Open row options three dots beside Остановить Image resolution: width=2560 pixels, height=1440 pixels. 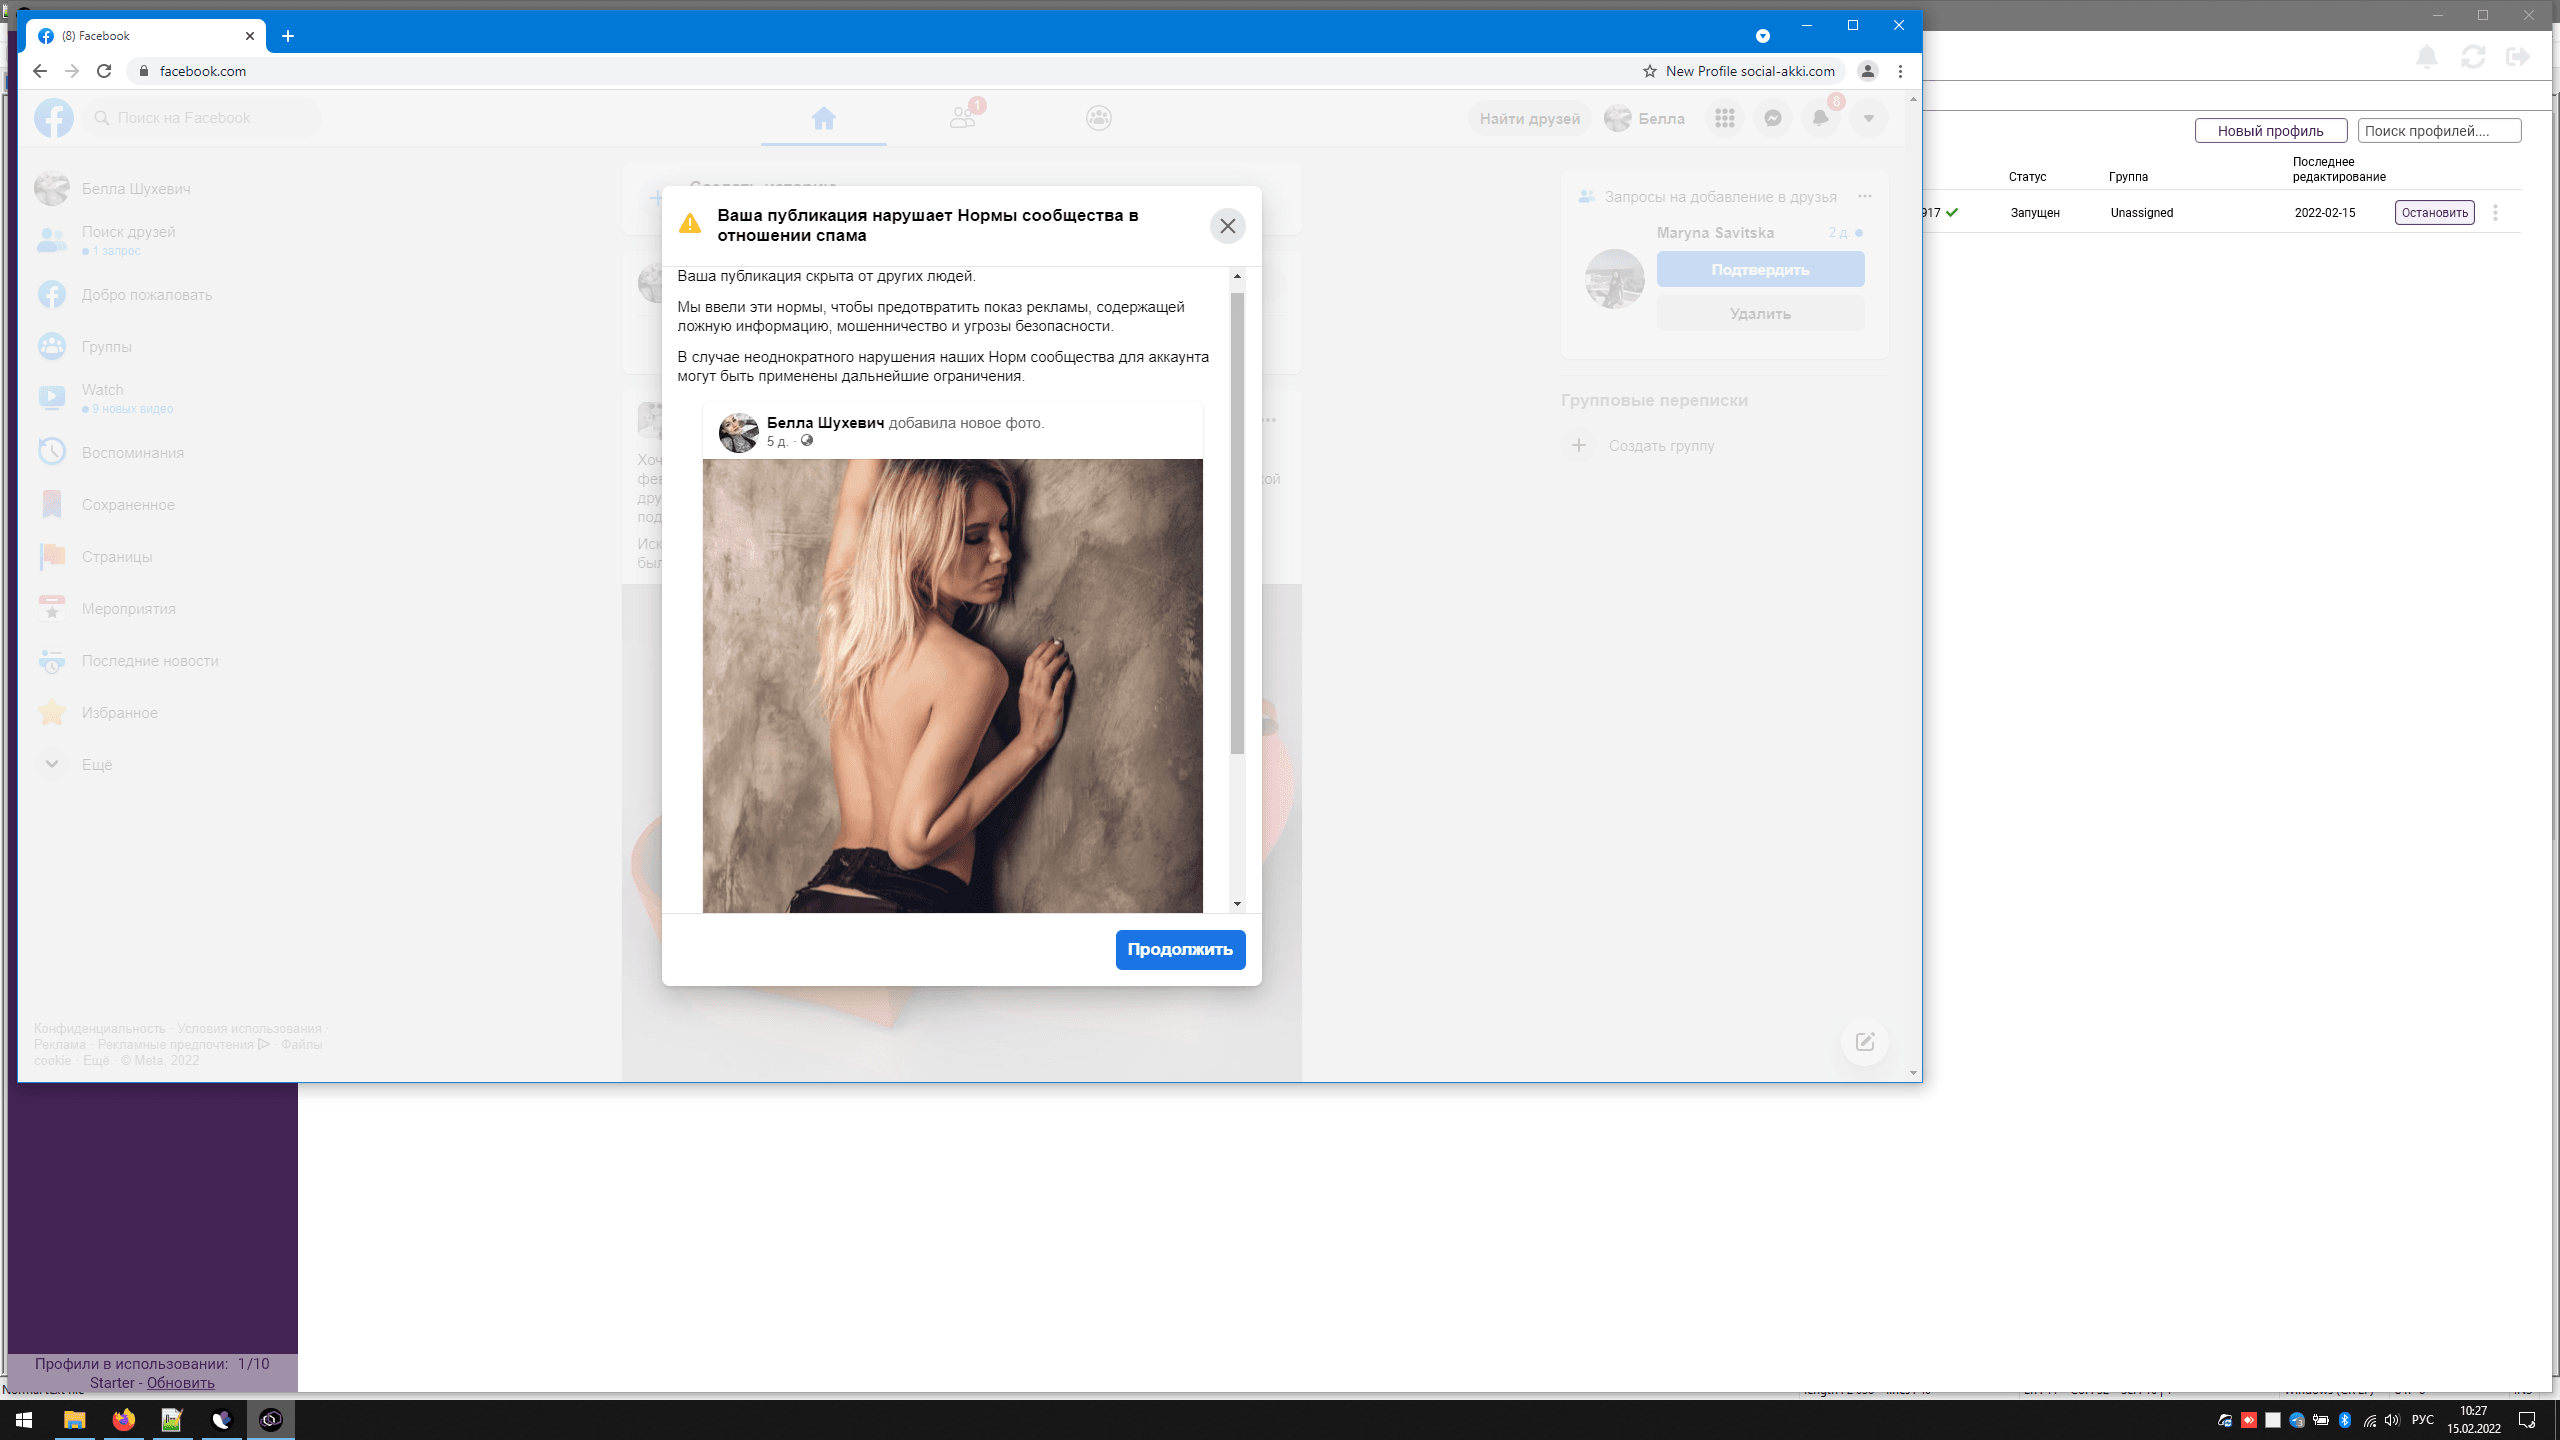2495,212
